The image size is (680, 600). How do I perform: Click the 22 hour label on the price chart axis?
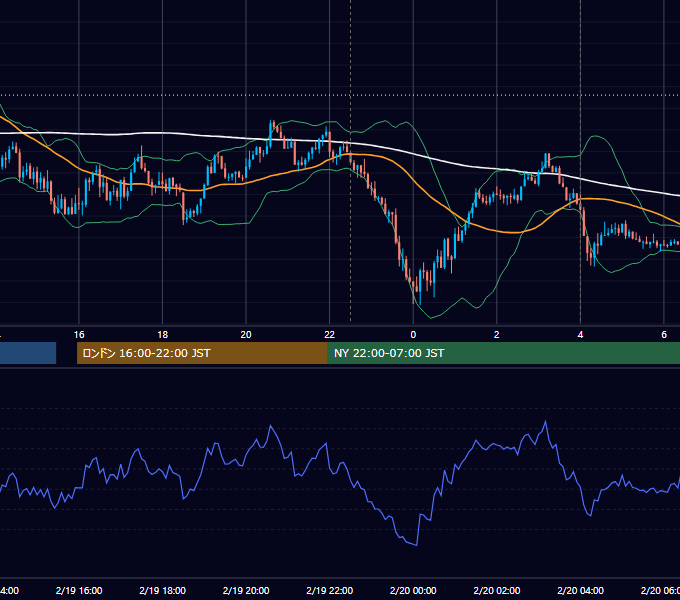pos(330,335)
